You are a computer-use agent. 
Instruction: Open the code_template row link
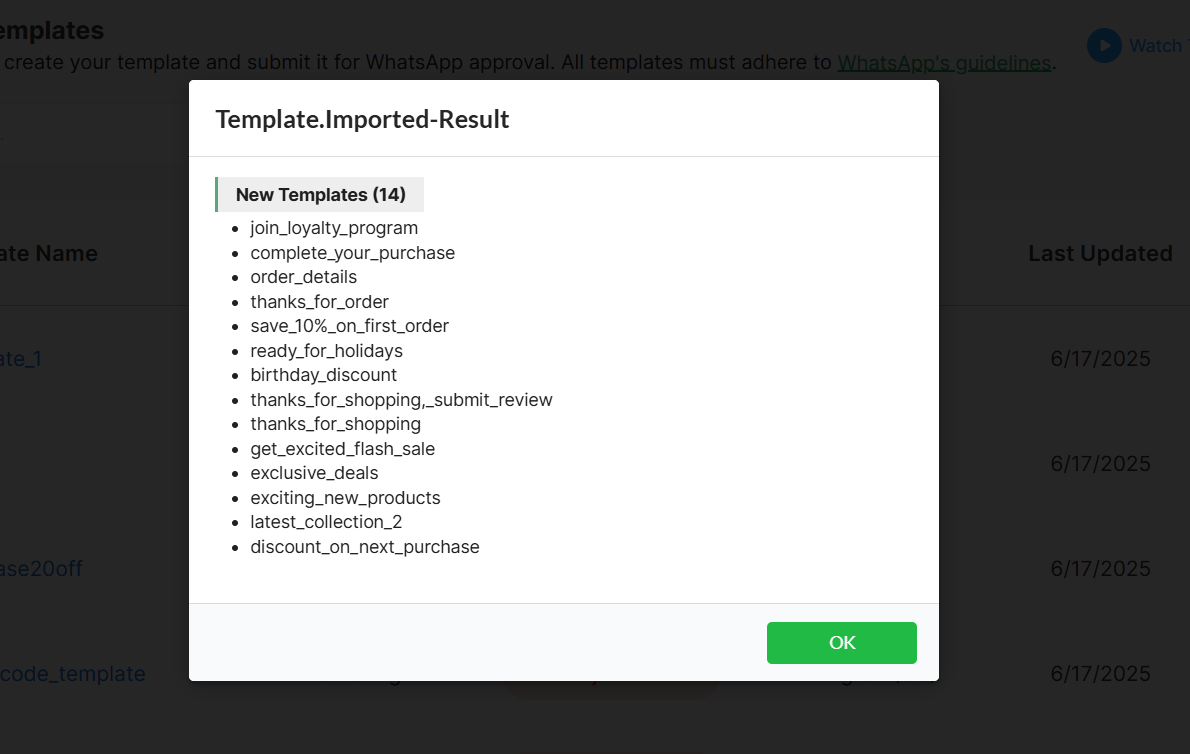pos(73,674)
